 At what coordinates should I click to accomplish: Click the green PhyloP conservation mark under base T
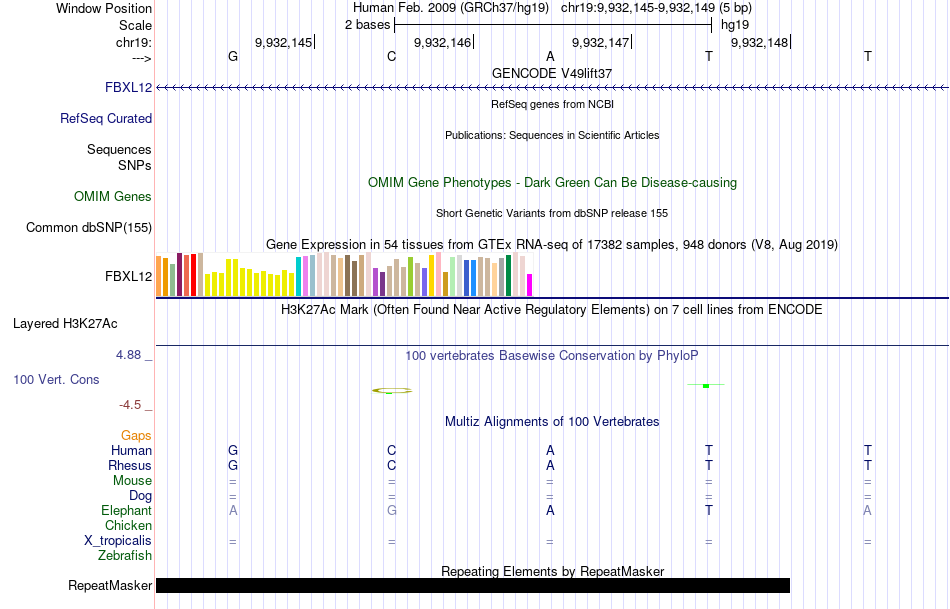(706, 385)
